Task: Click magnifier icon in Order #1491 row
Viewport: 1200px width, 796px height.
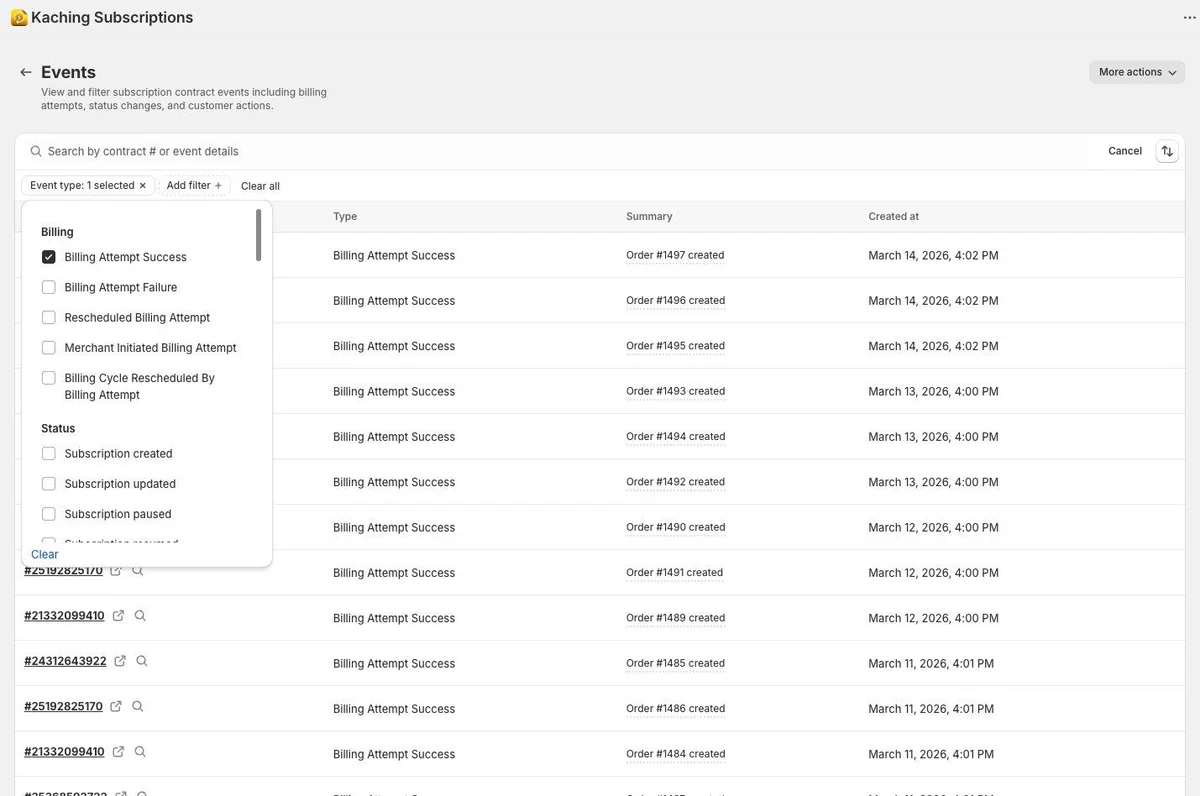Action: (x=138, y=571)
